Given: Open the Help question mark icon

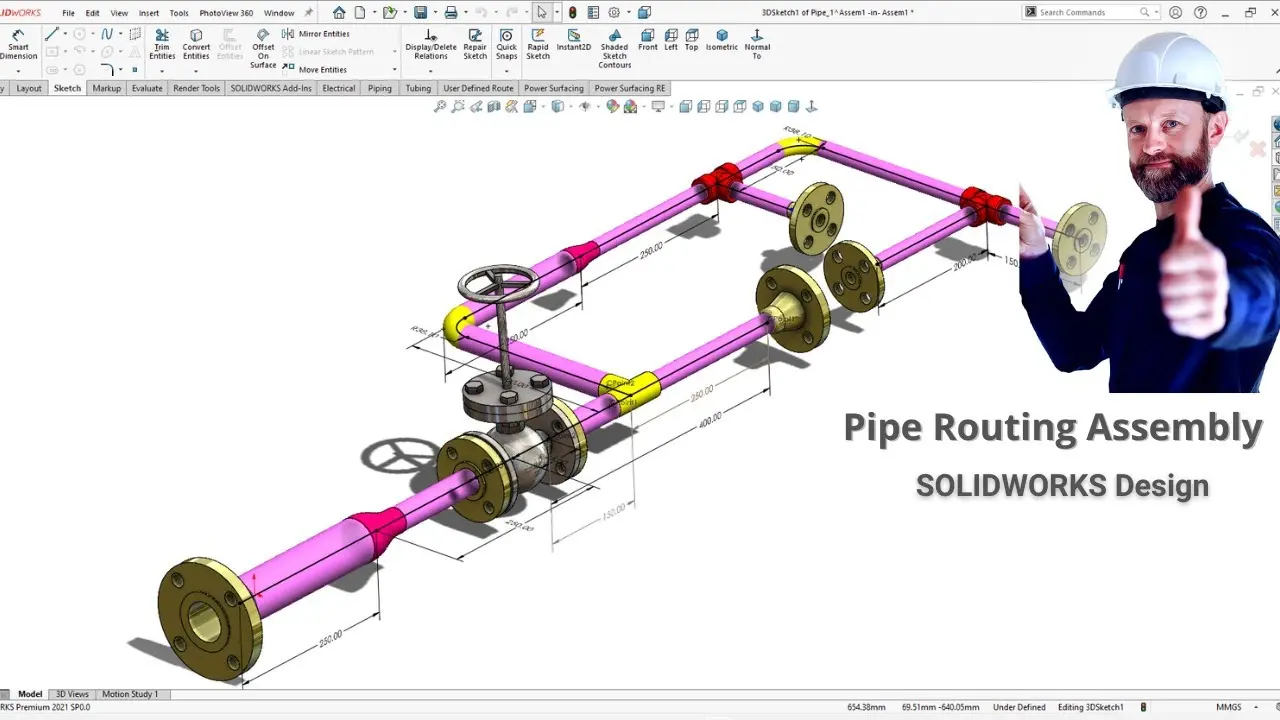Looking at the screenshot, I should tap(1200, 12).
